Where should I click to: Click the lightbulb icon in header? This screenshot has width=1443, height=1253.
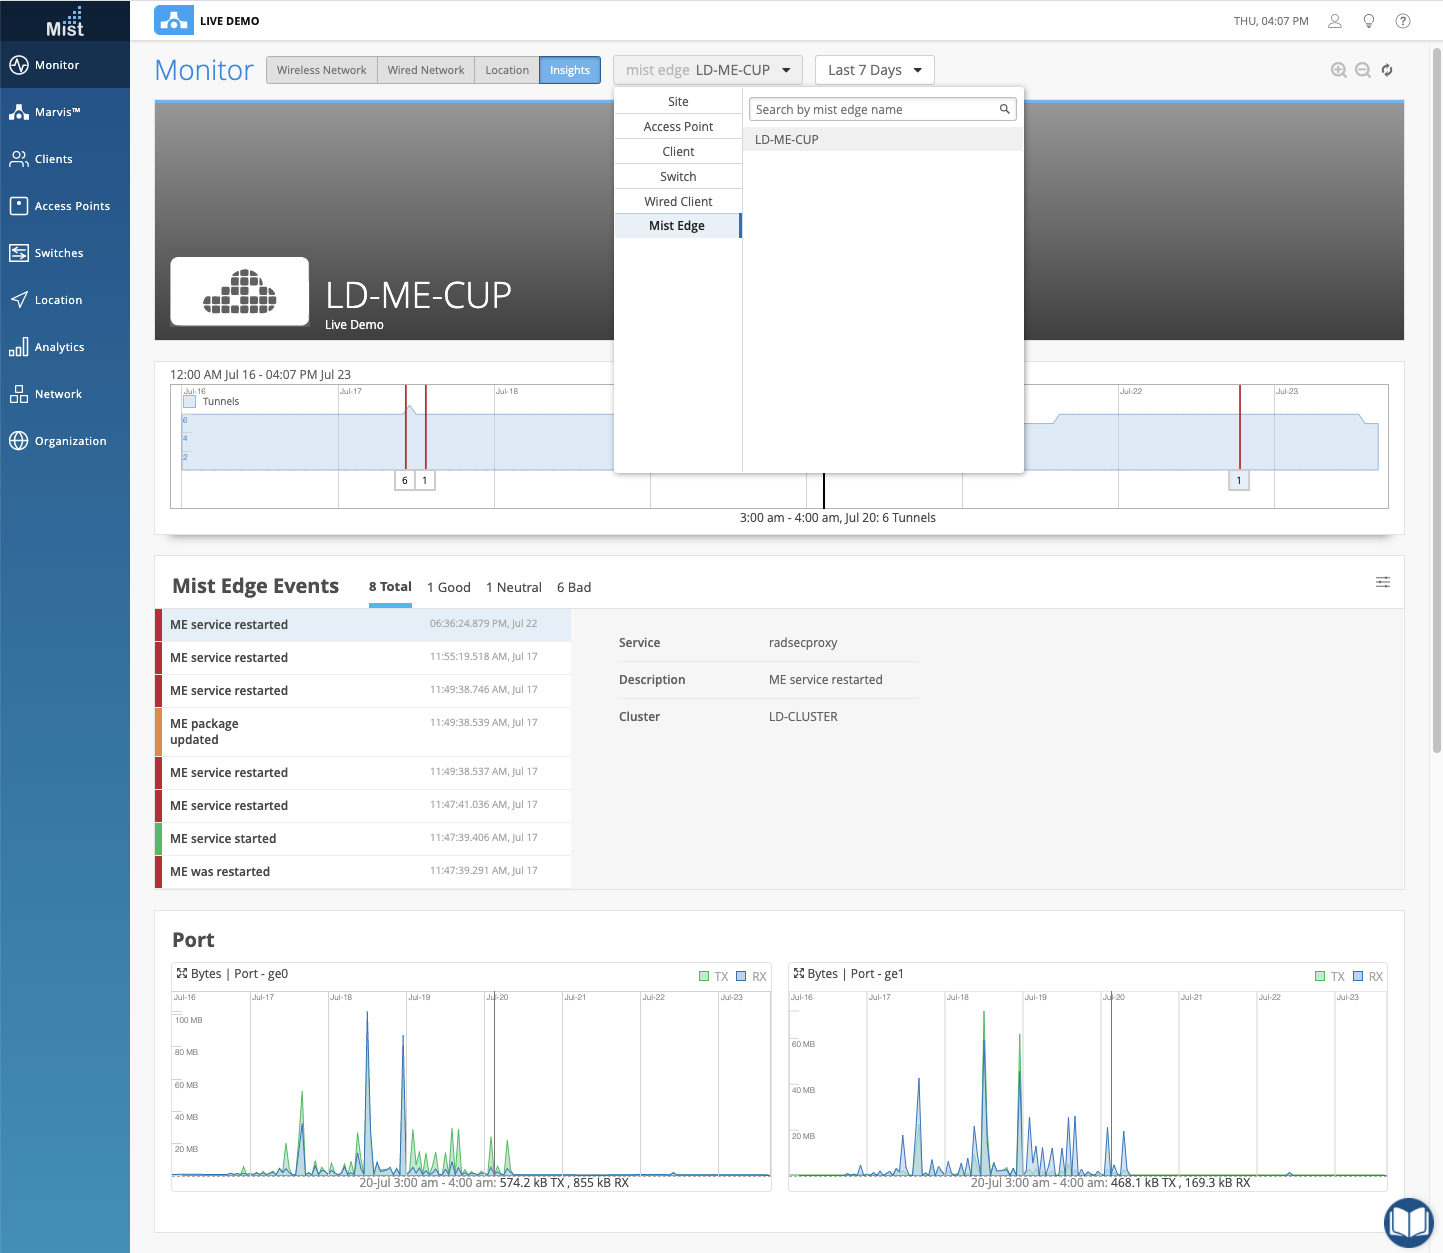pos(1369,21)
